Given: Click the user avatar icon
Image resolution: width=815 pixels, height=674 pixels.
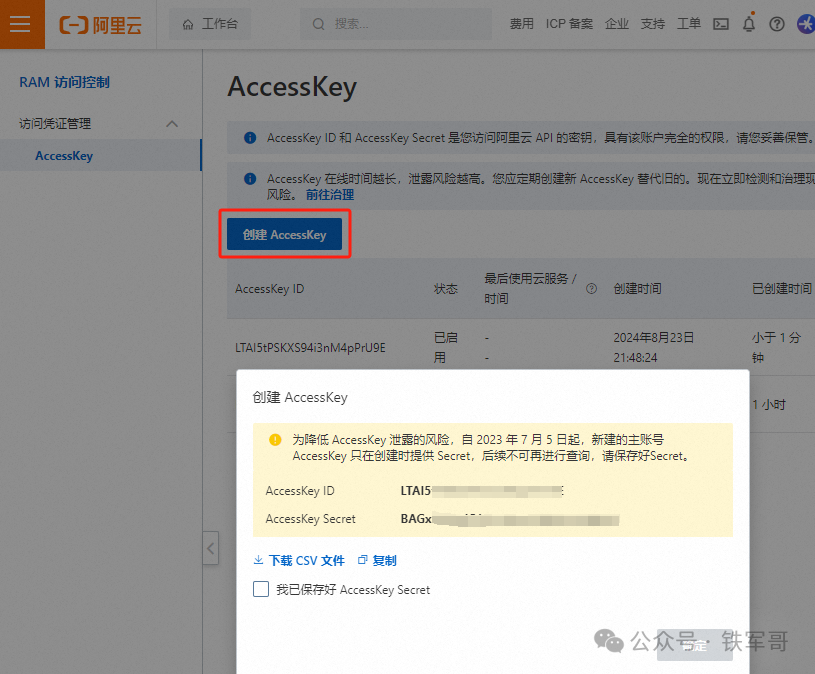Looking at the screenshot, I should point(806,24).
